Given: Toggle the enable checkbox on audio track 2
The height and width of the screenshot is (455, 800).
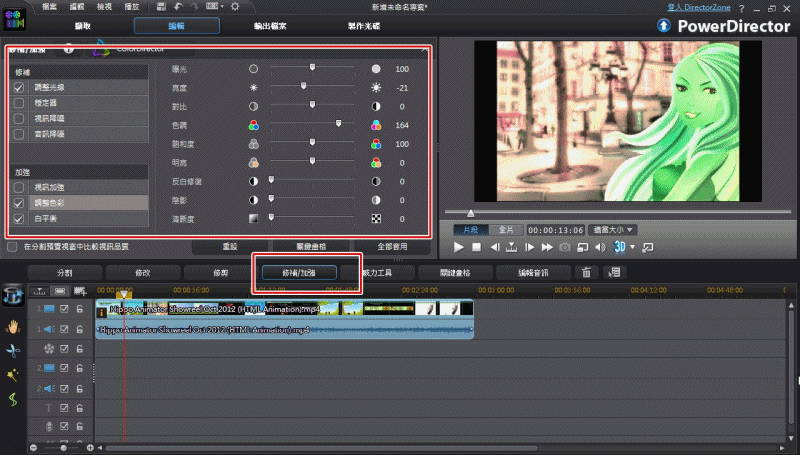Looking at the screenshot, I should [x=64, y=388].
